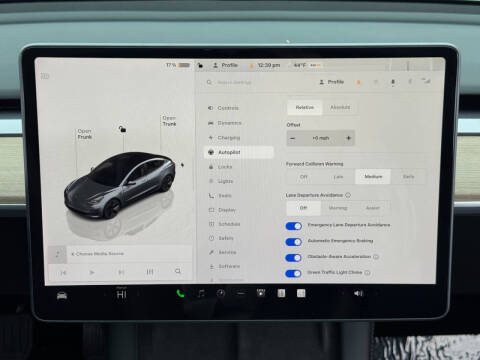The height and width of the screenshot is (360, 480).
Task: Show info for Obstacle-Aware Acceleration
Action: coord(376,257)
